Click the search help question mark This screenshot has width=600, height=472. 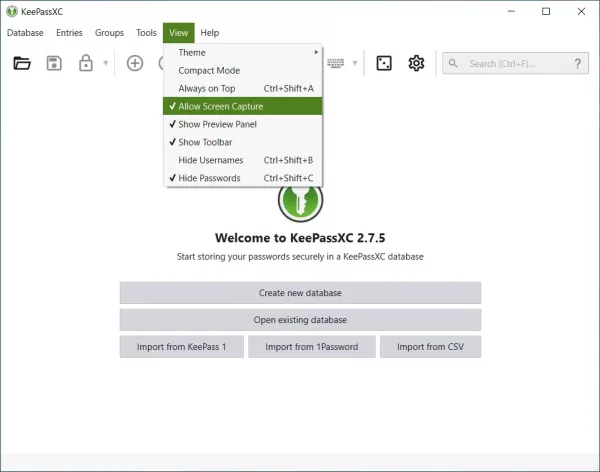point(577,63)
